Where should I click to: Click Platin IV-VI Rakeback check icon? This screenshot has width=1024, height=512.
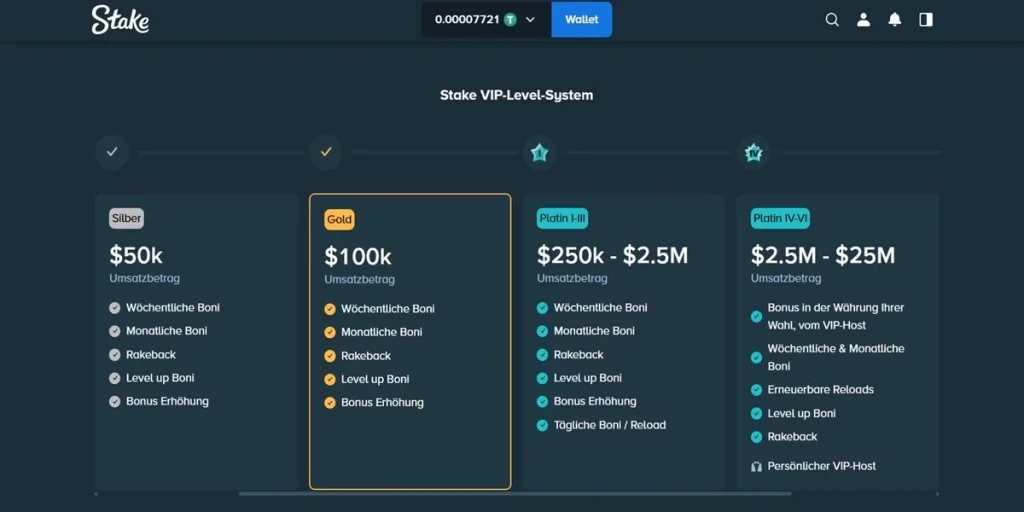(x=756, y=437)
